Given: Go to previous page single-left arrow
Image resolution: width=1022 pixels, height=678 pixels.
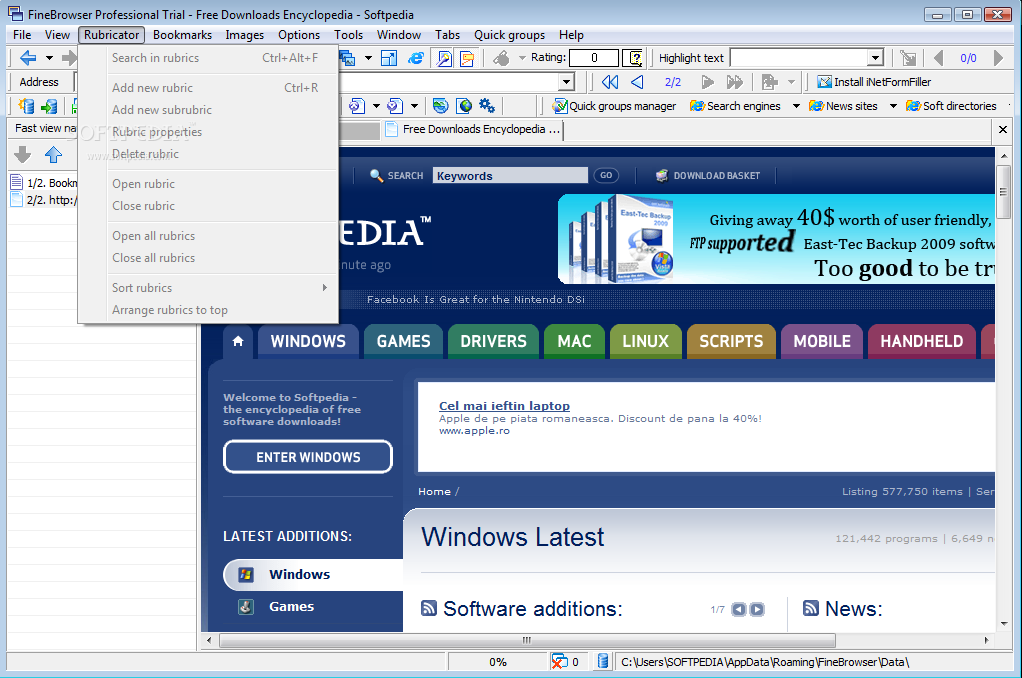Looking at the screenshot, I should point(637,82).
